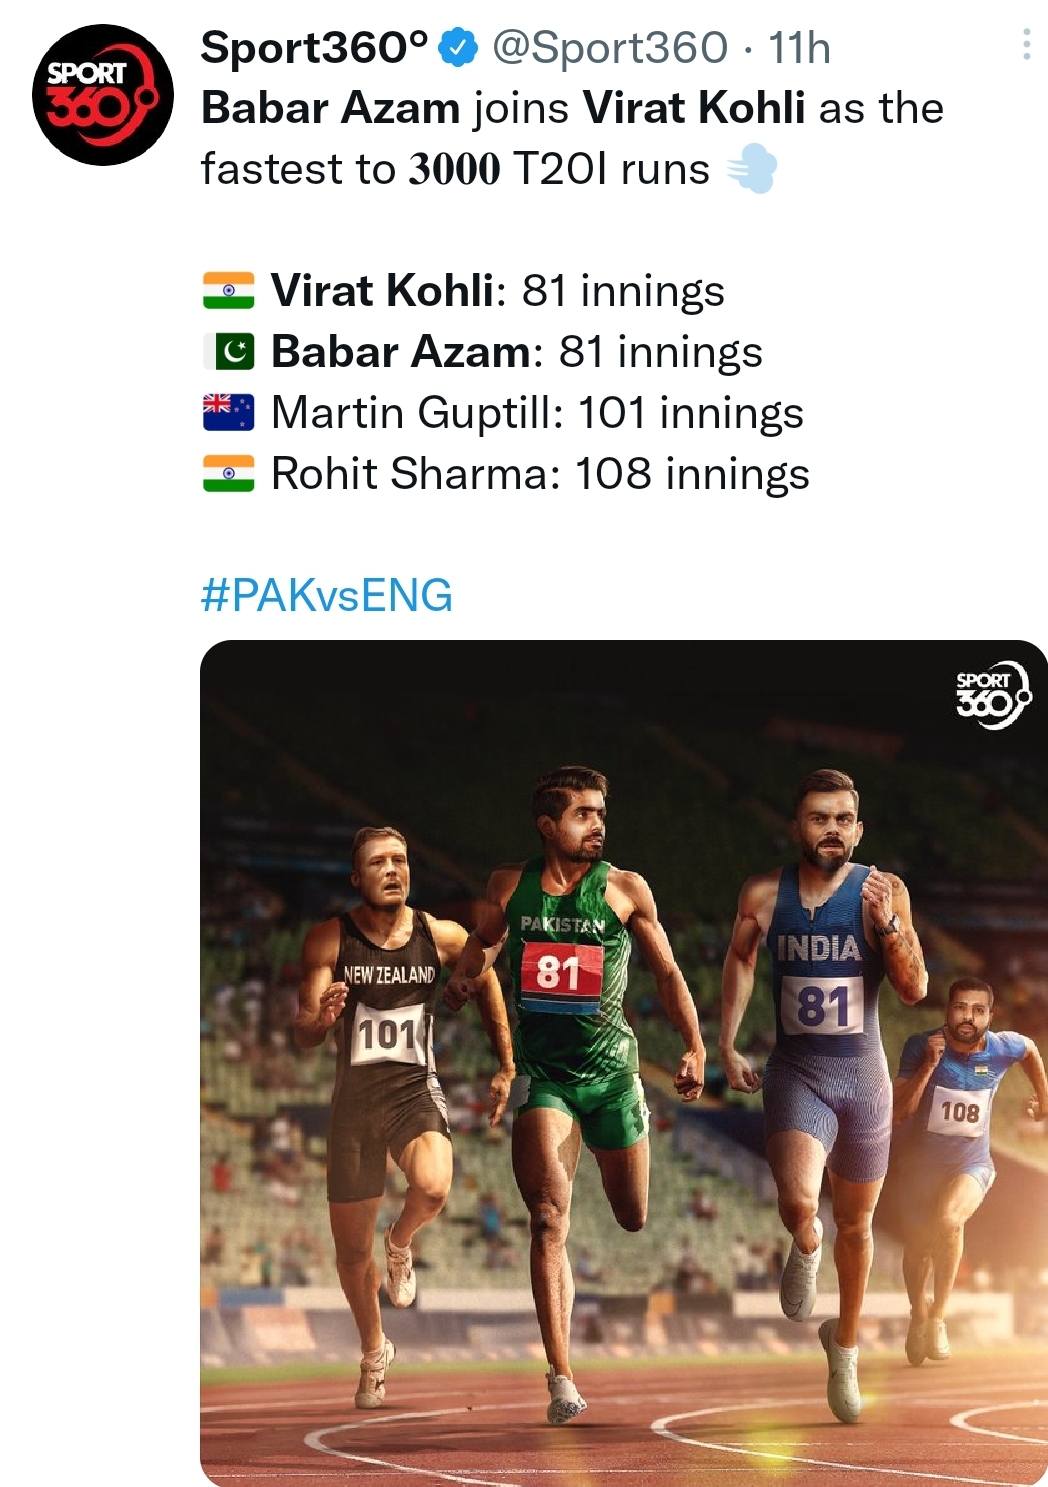This screenshot has width=1048, height=1487.
Task: Click the Sport360° display name
Action: tap(314, 47)
